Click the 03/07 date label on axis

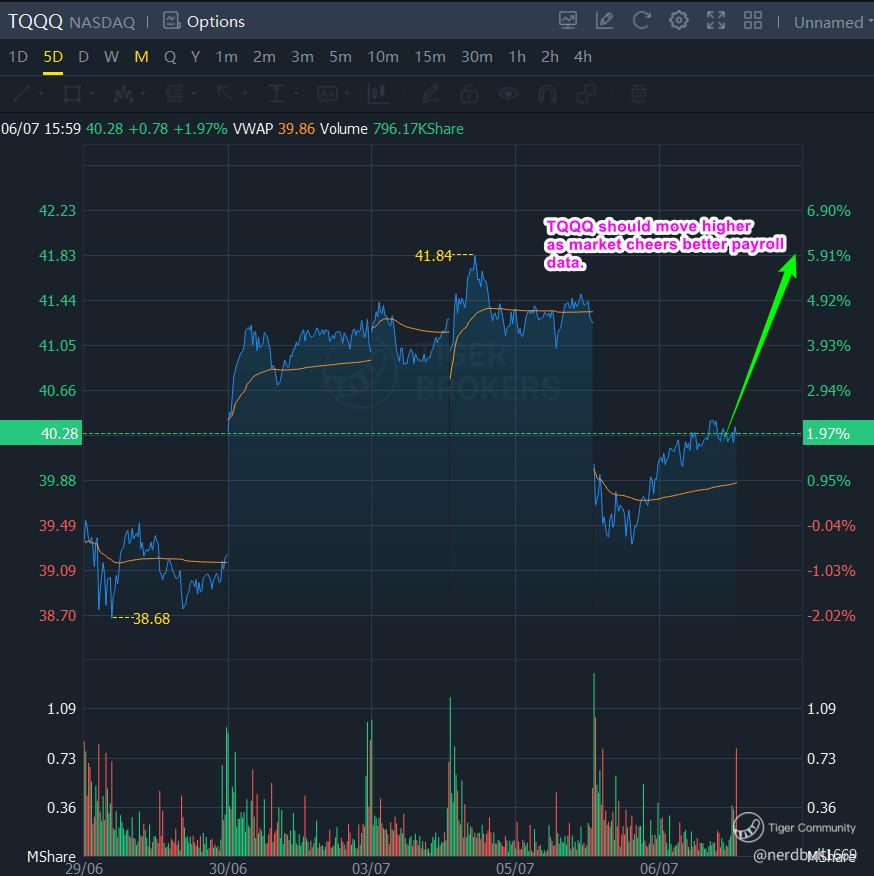[371, 868]
